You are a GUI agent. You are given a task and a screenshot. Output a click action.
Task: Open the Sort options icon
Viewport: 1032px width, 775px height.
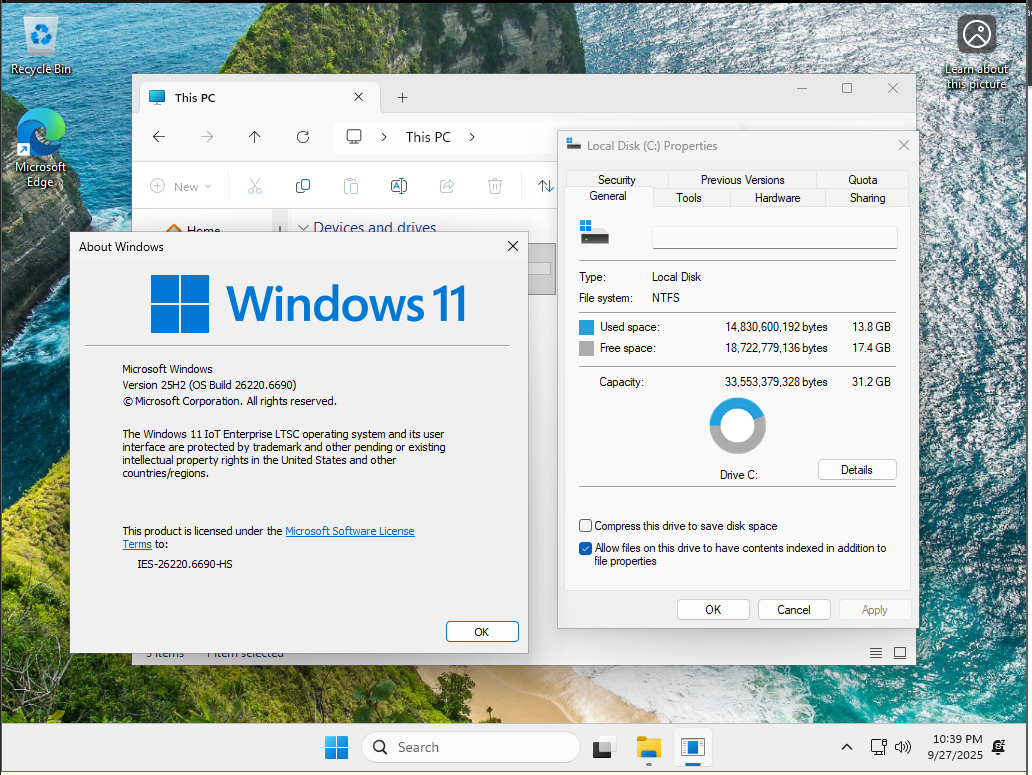[x=546, y=186]
